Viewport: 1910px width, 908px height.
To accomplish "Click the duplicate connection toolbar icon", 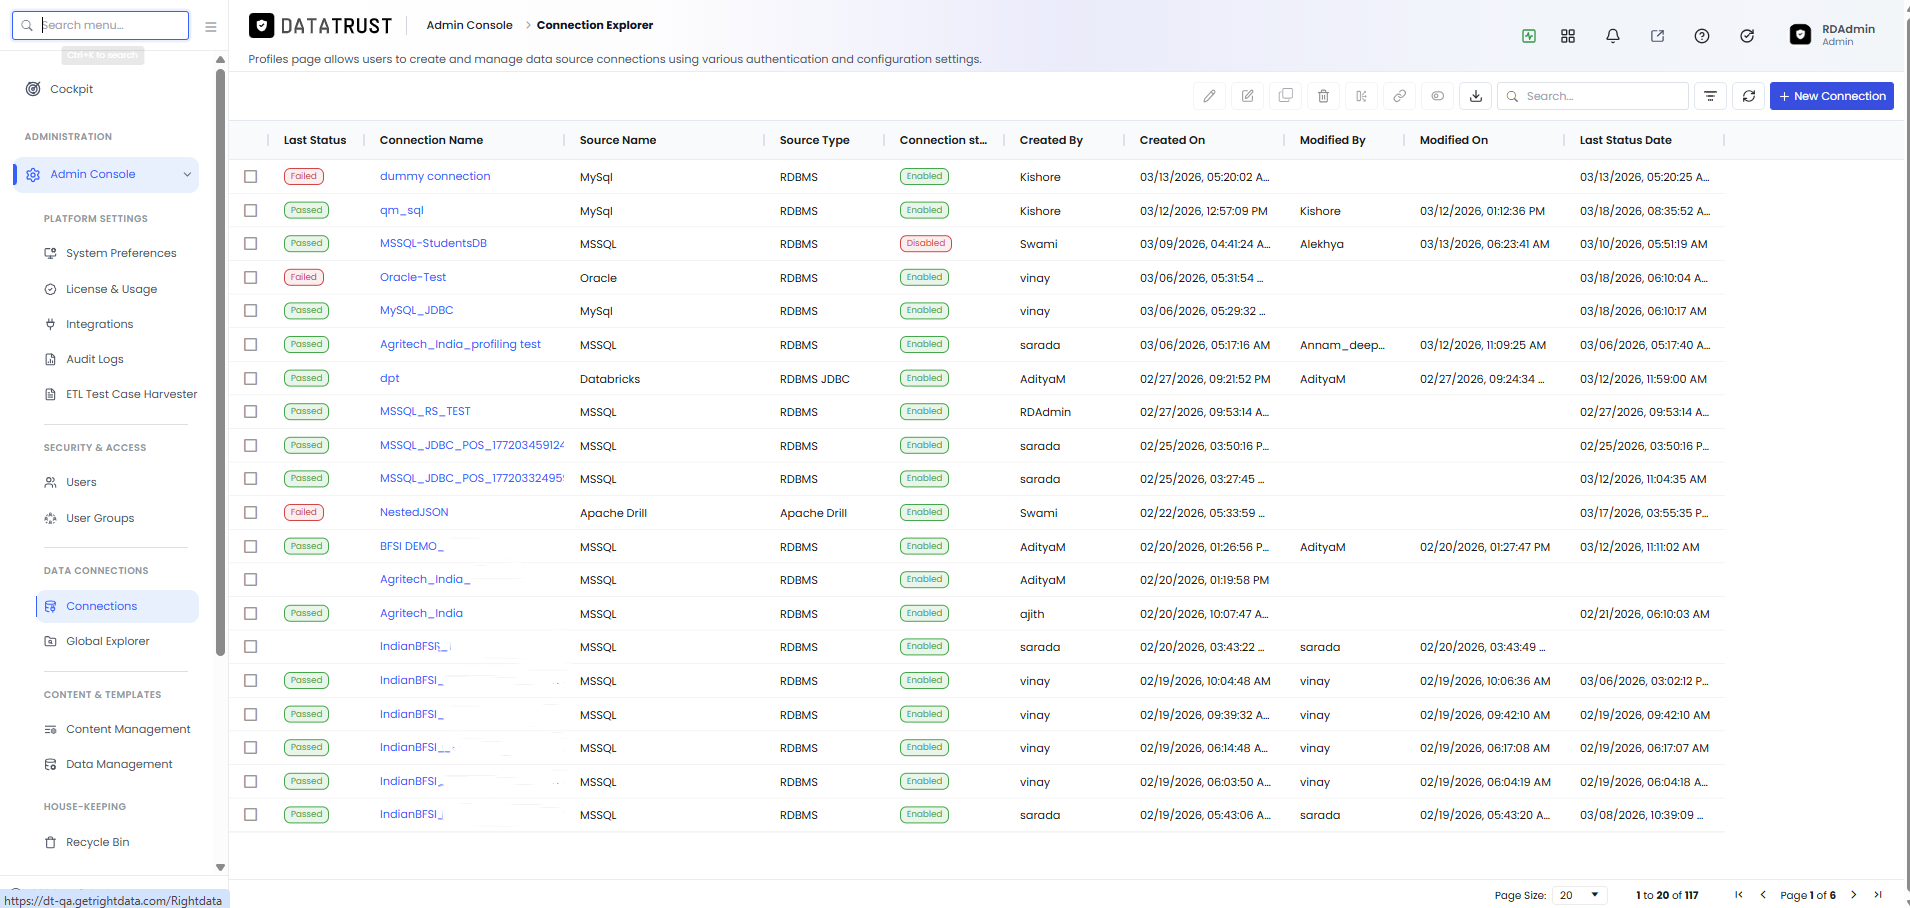I will coord(1285,96).
